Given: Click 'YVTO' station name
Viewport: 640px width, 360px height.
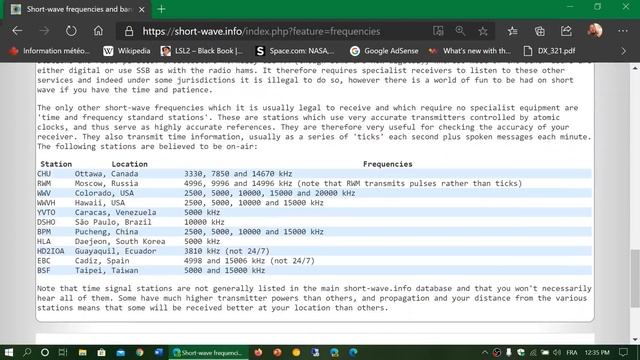Looking at the screenshot, I should pyautogui.click(x=46, y=212).
